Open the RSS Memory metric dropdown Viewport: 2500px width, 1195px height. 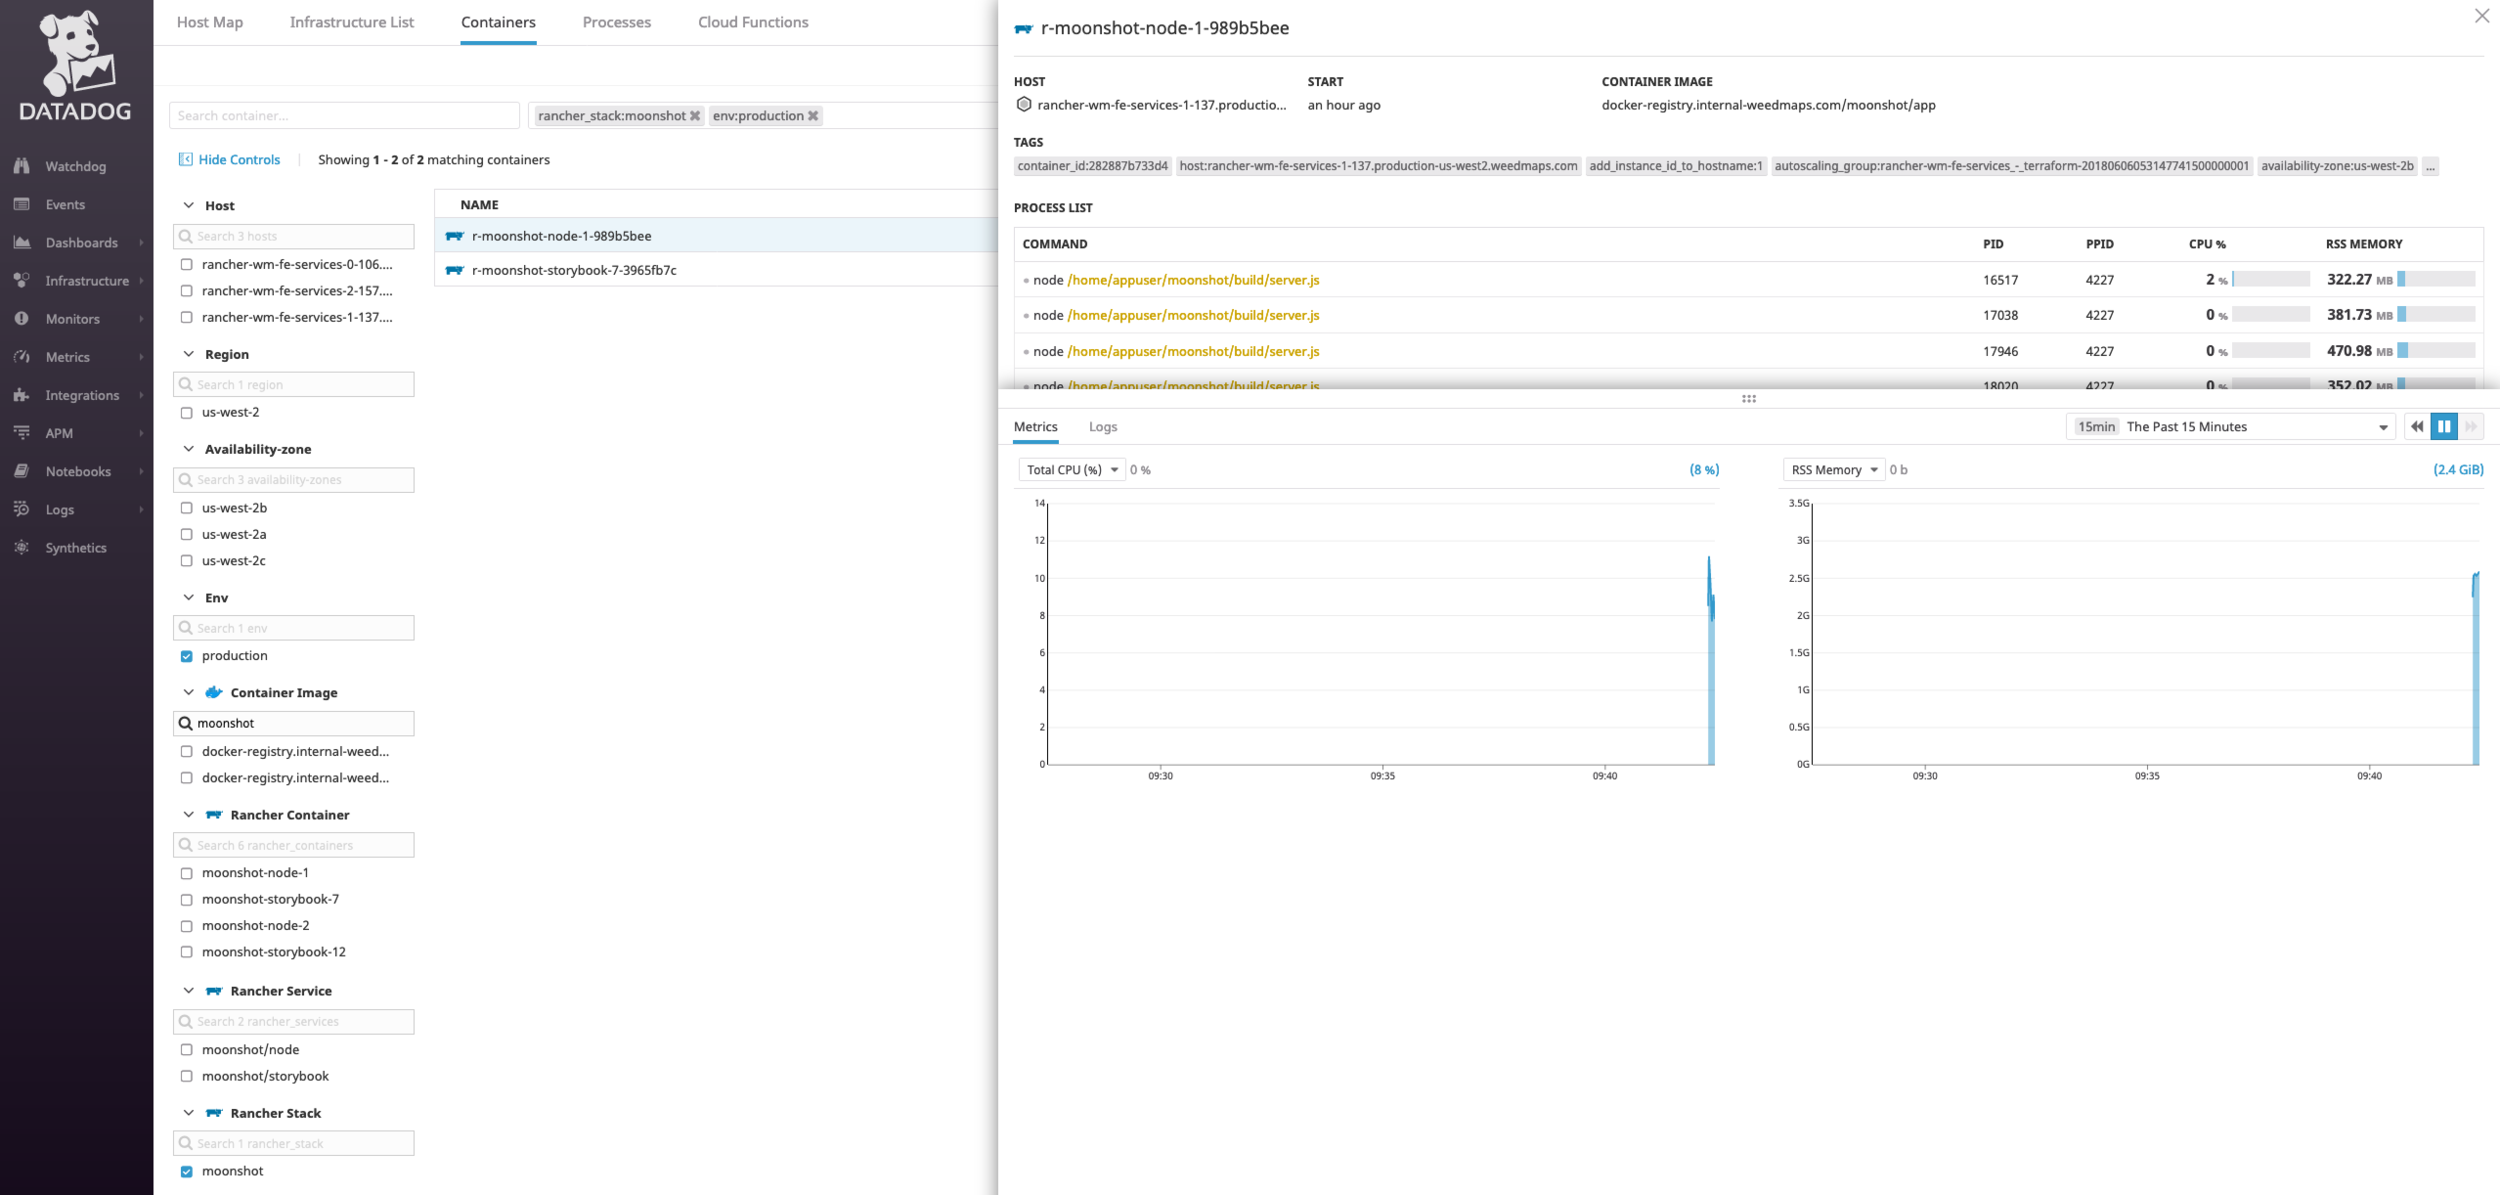point(1833,470)
